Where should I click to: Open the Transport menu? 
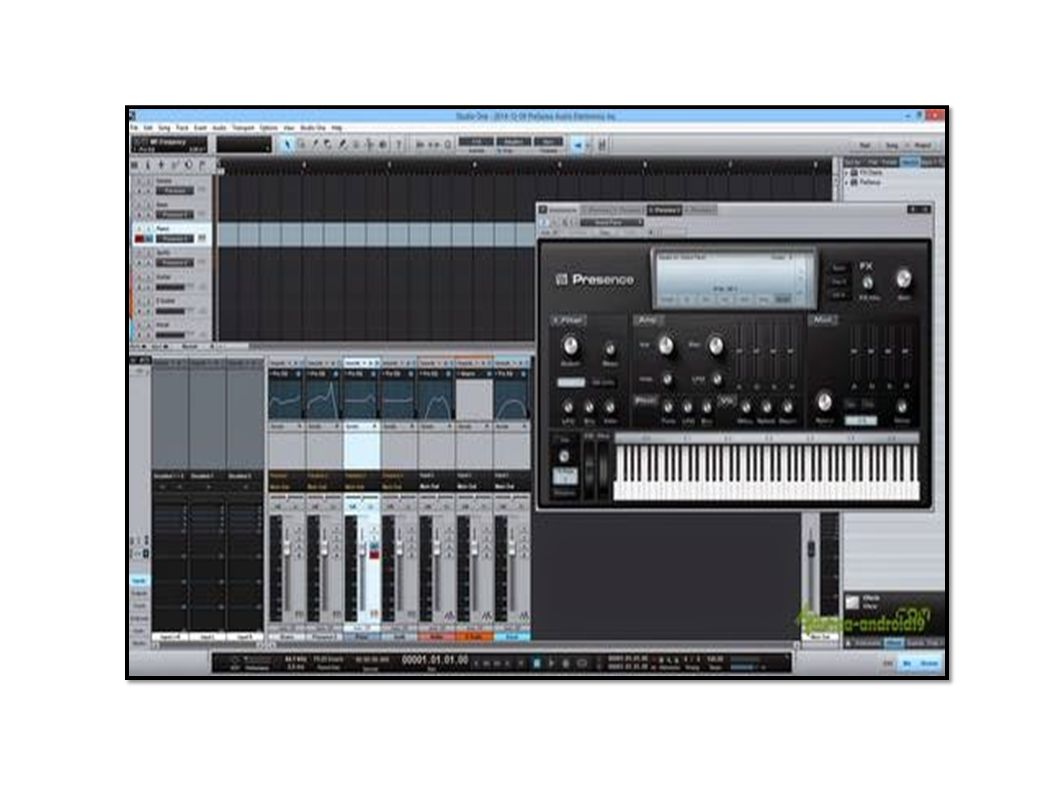[x=243, y=128]
